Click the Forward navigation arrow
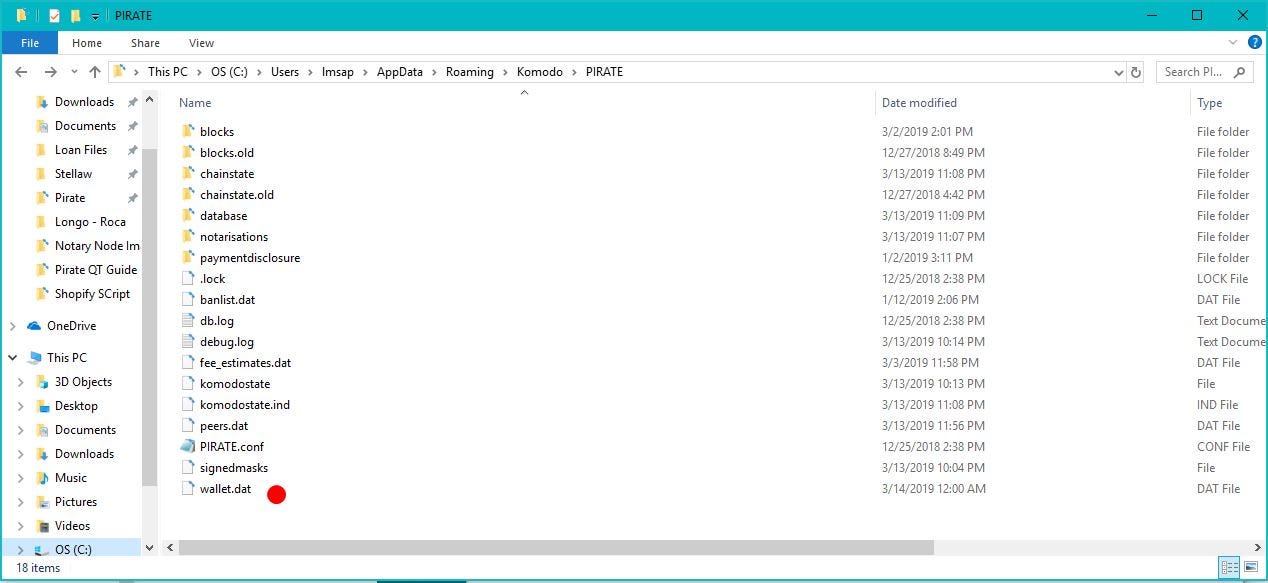The width and height of the screenshot is (1268, 583). click(51, 72)
